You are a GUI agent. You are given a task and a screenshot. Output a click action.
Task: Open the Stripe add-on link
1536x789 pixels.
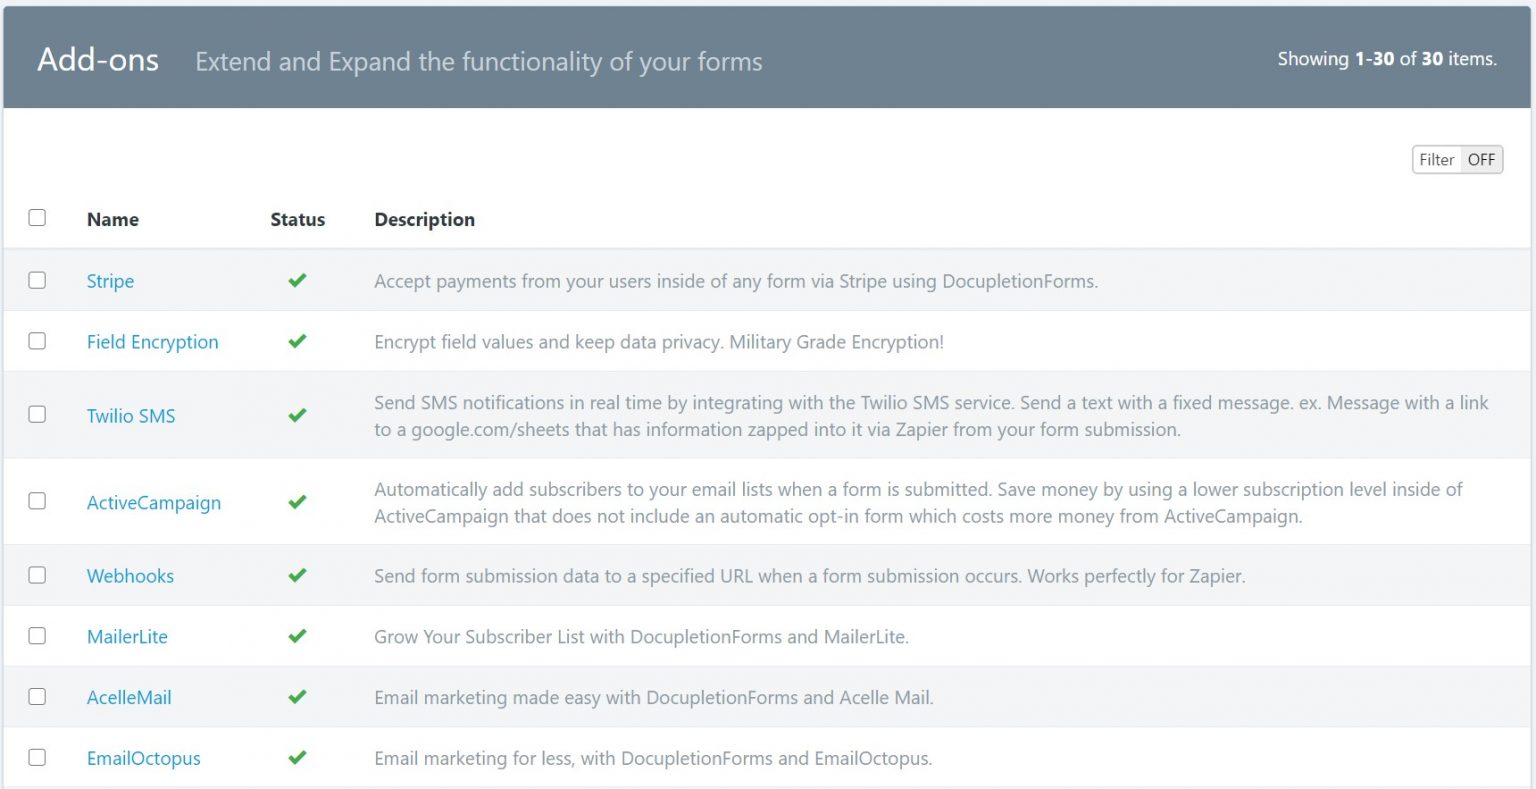(x=110, y=281)
